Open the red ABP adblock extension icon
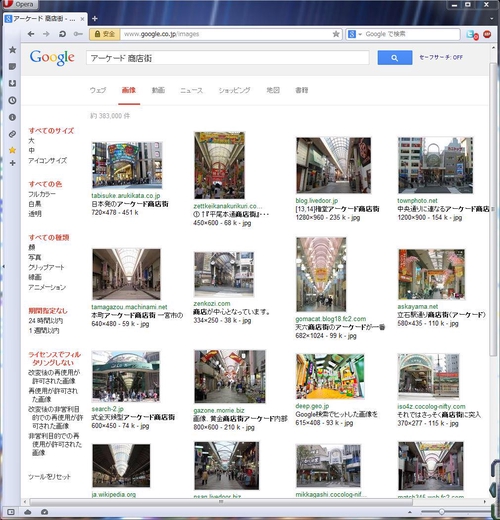This screenshot has width=500, height=520. [487, 34]
